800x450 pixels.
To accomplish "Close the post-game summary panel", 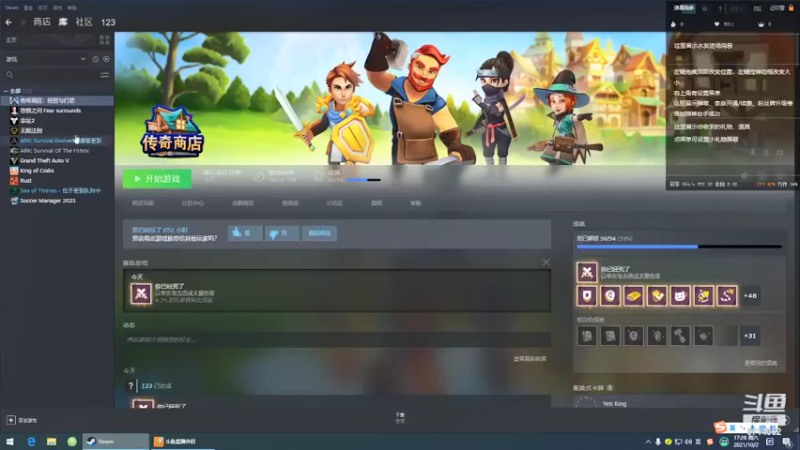I will [546, 262].
